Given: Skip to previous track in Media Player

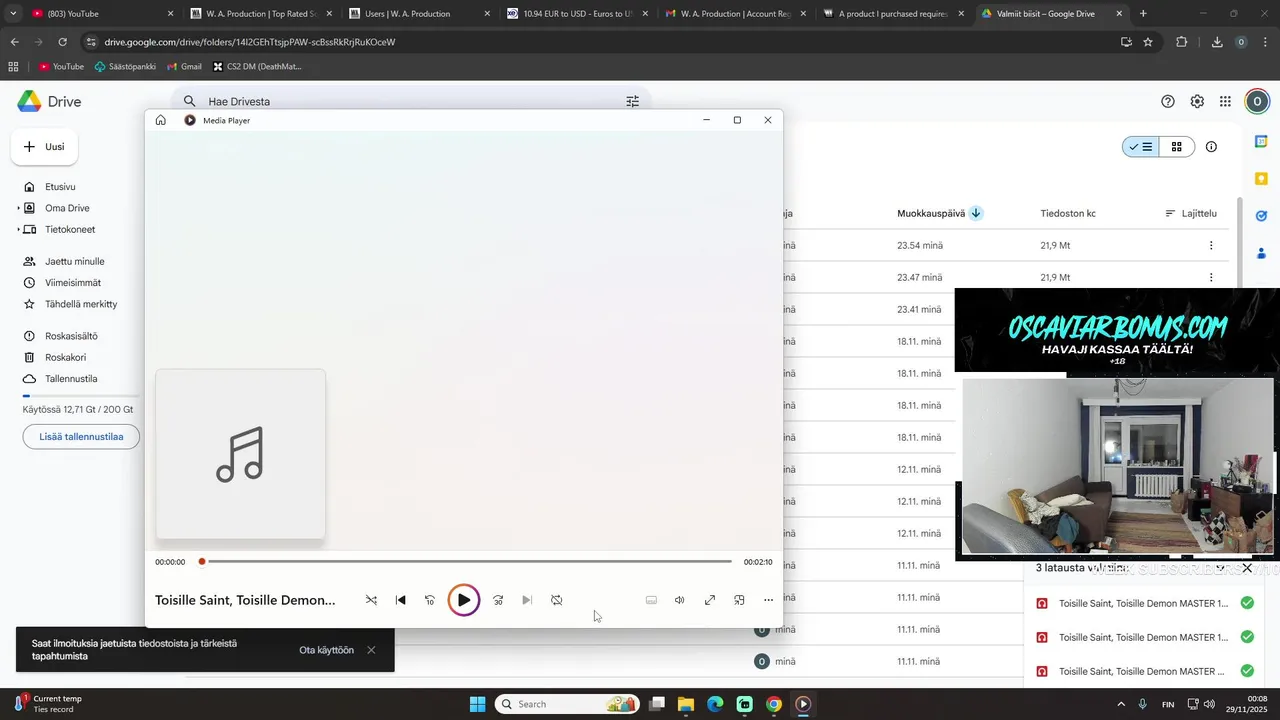Looking at the screenshot, I should [x=401, y=600].
